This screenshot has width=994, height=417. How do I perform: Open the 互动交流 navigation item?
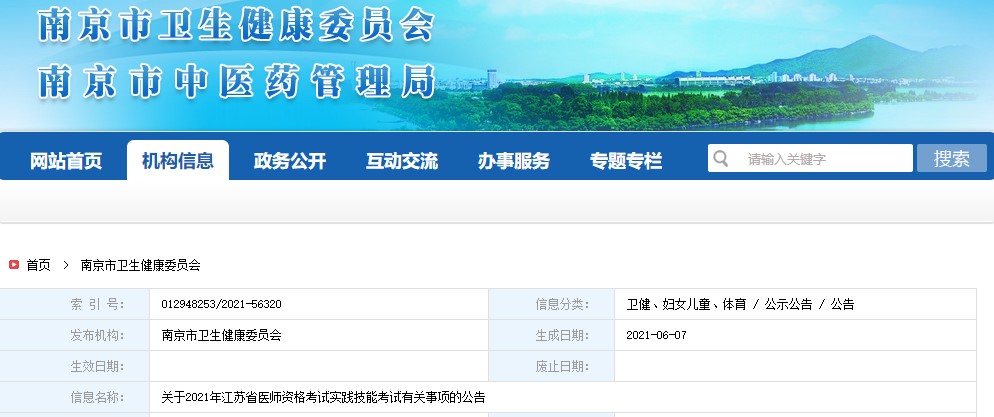[x=402, y=161]
